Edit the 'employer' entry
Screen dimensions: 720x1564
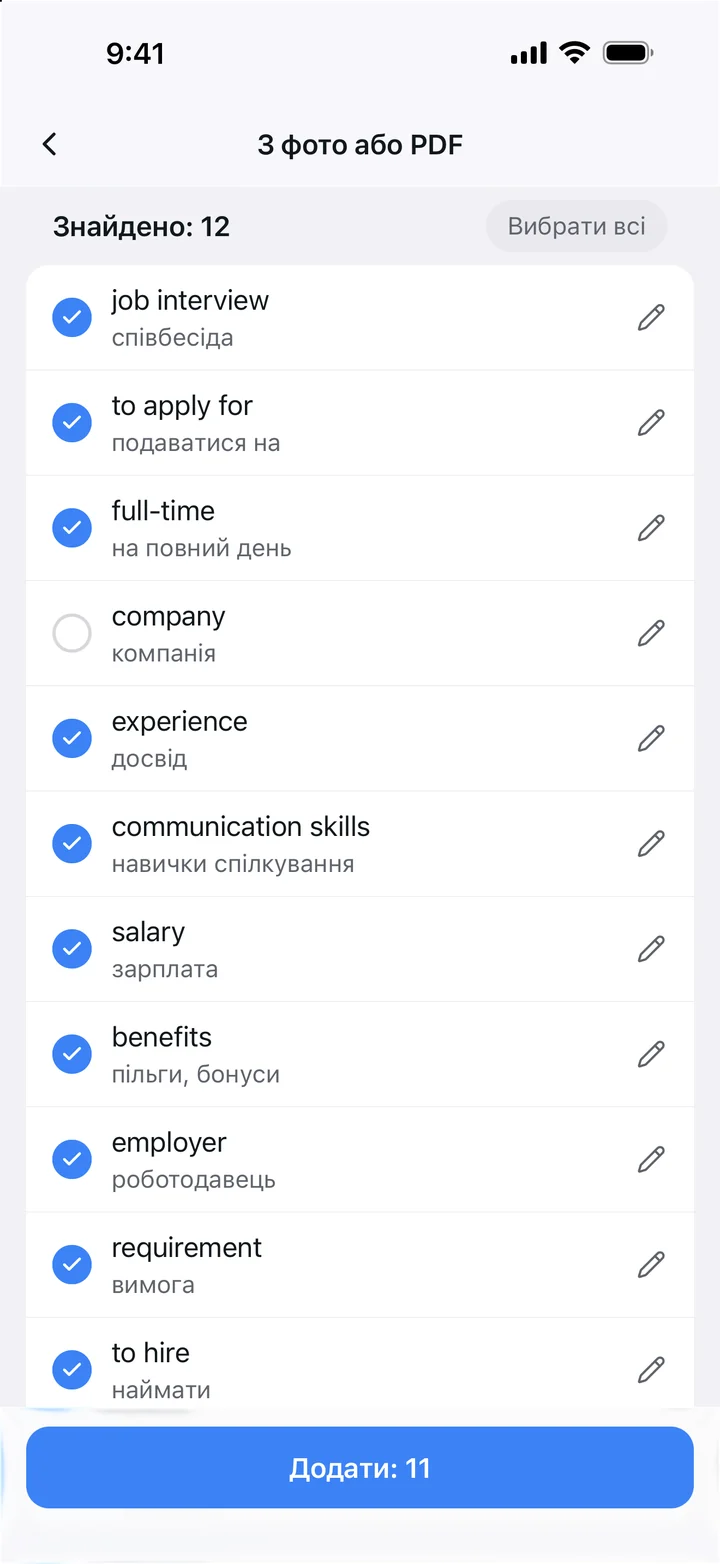(x=651, y=1159)
